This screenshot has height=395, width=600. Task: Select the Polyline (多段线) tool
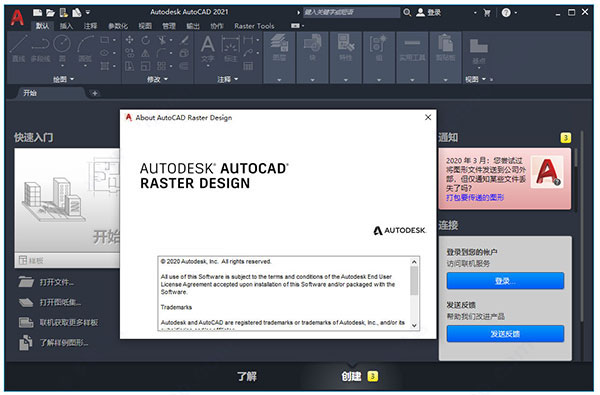pos(41,48)
